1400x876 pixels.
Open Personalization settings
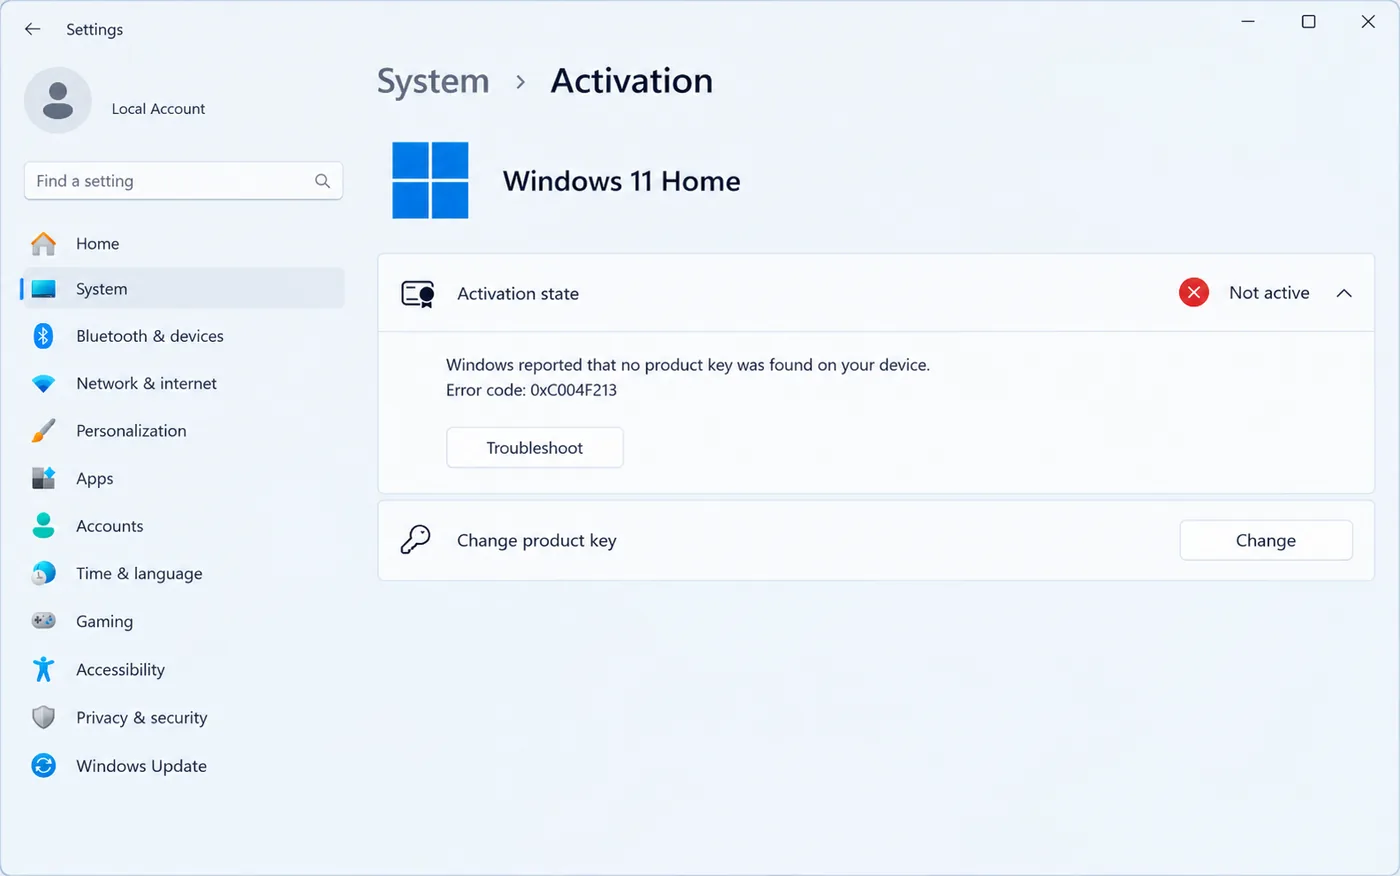click(x=182, y=431)
